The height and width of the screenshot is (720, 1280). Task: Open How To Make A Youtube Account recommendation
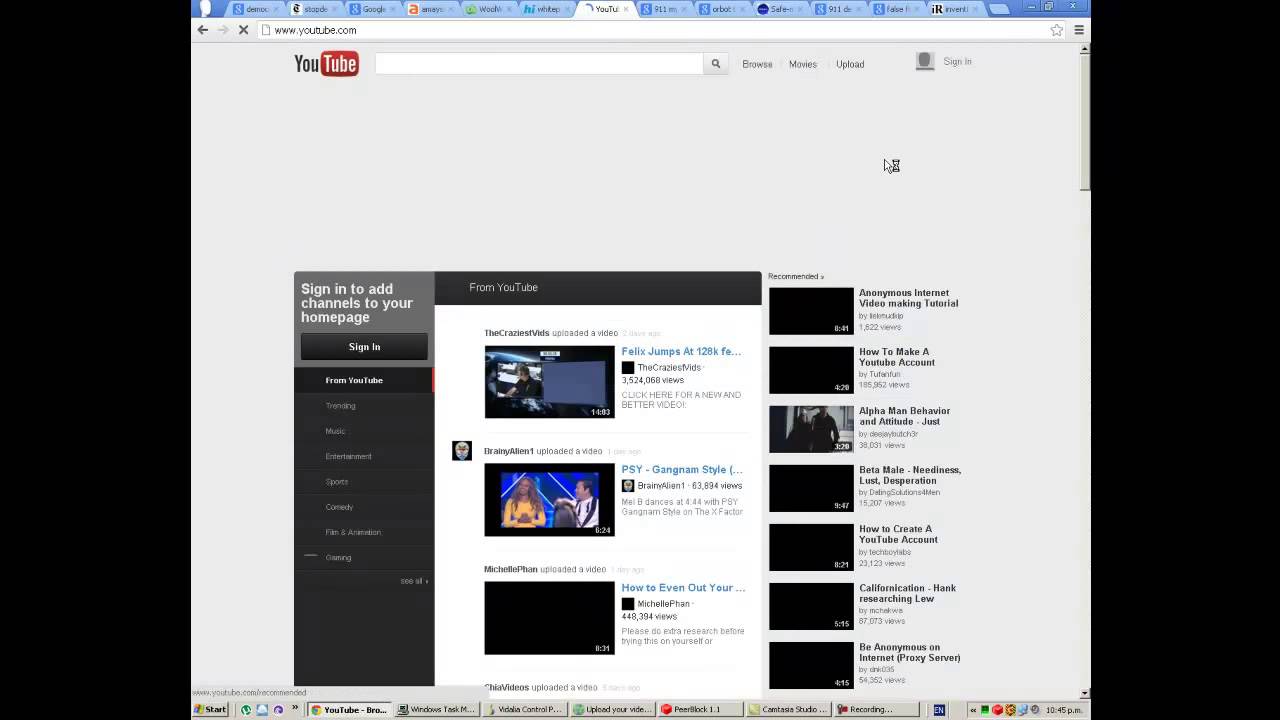tap(896, 357)
